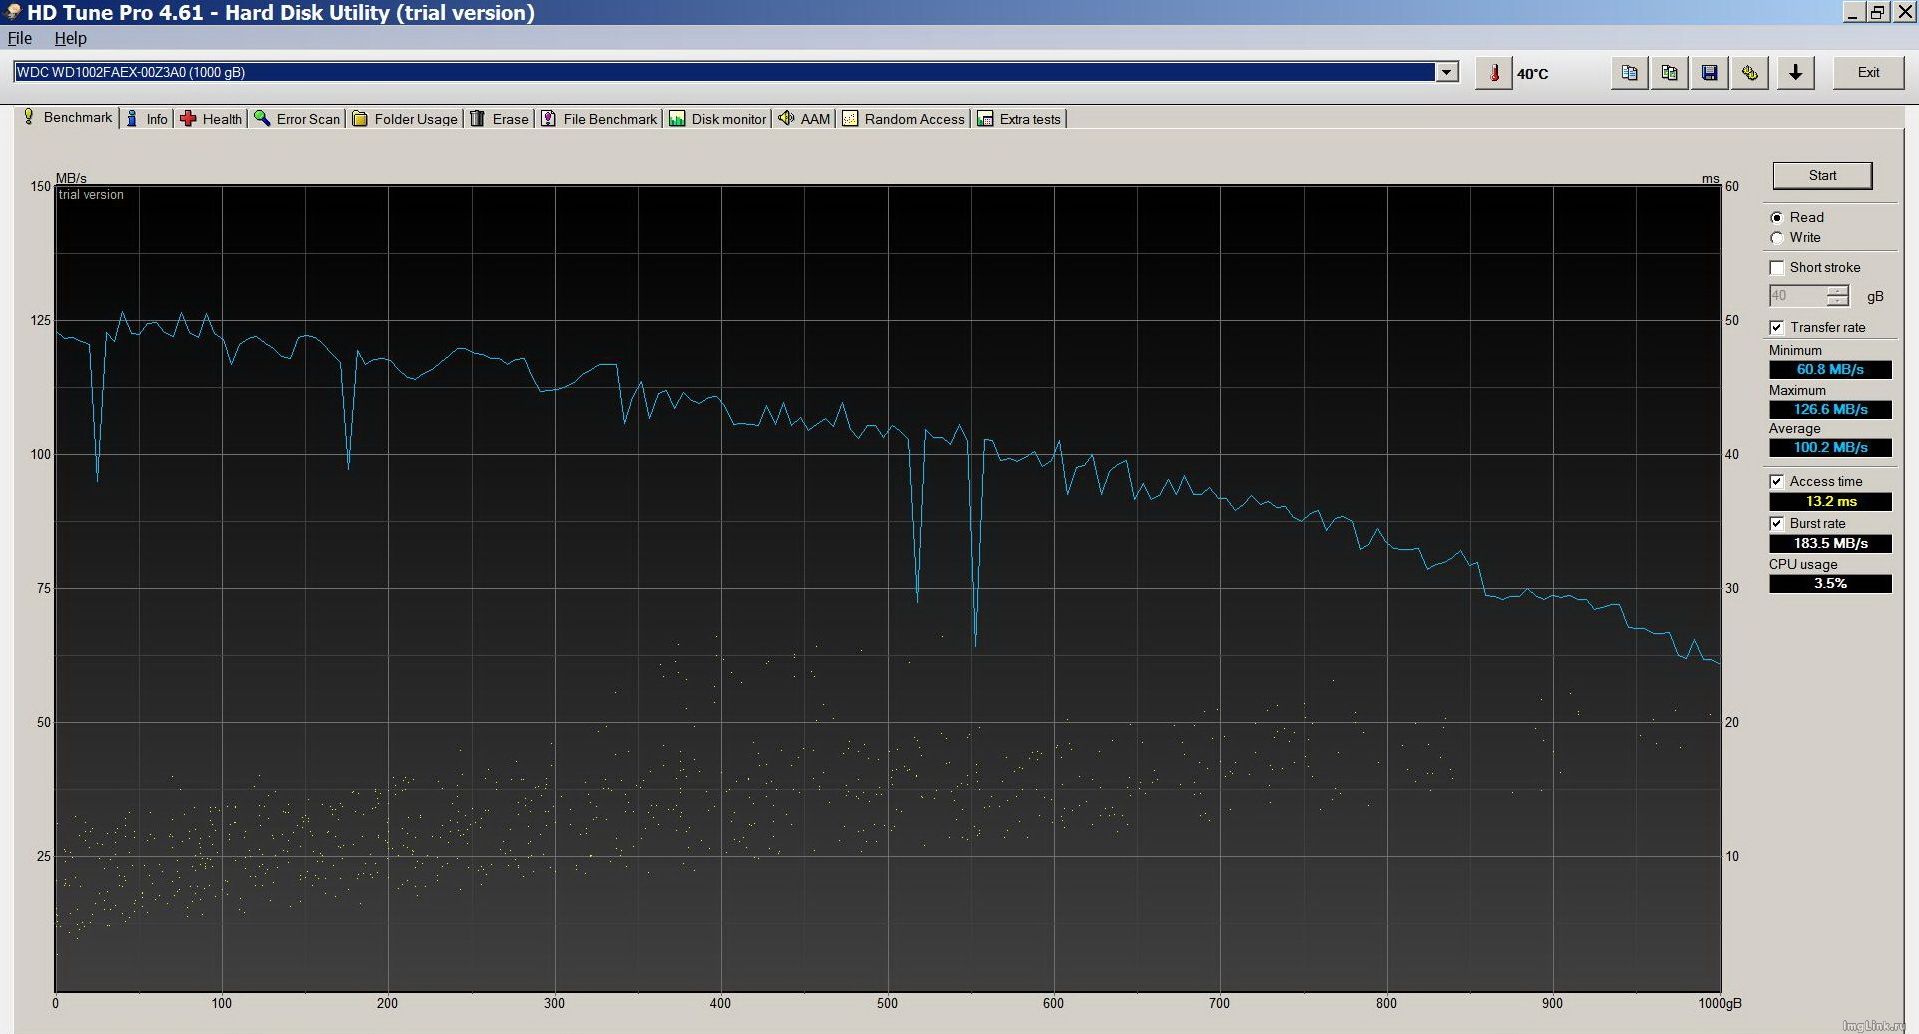This screenshot has height=1034, width=1919.
Task: Open the Folder Usage tab
Action: click(405, 119)
